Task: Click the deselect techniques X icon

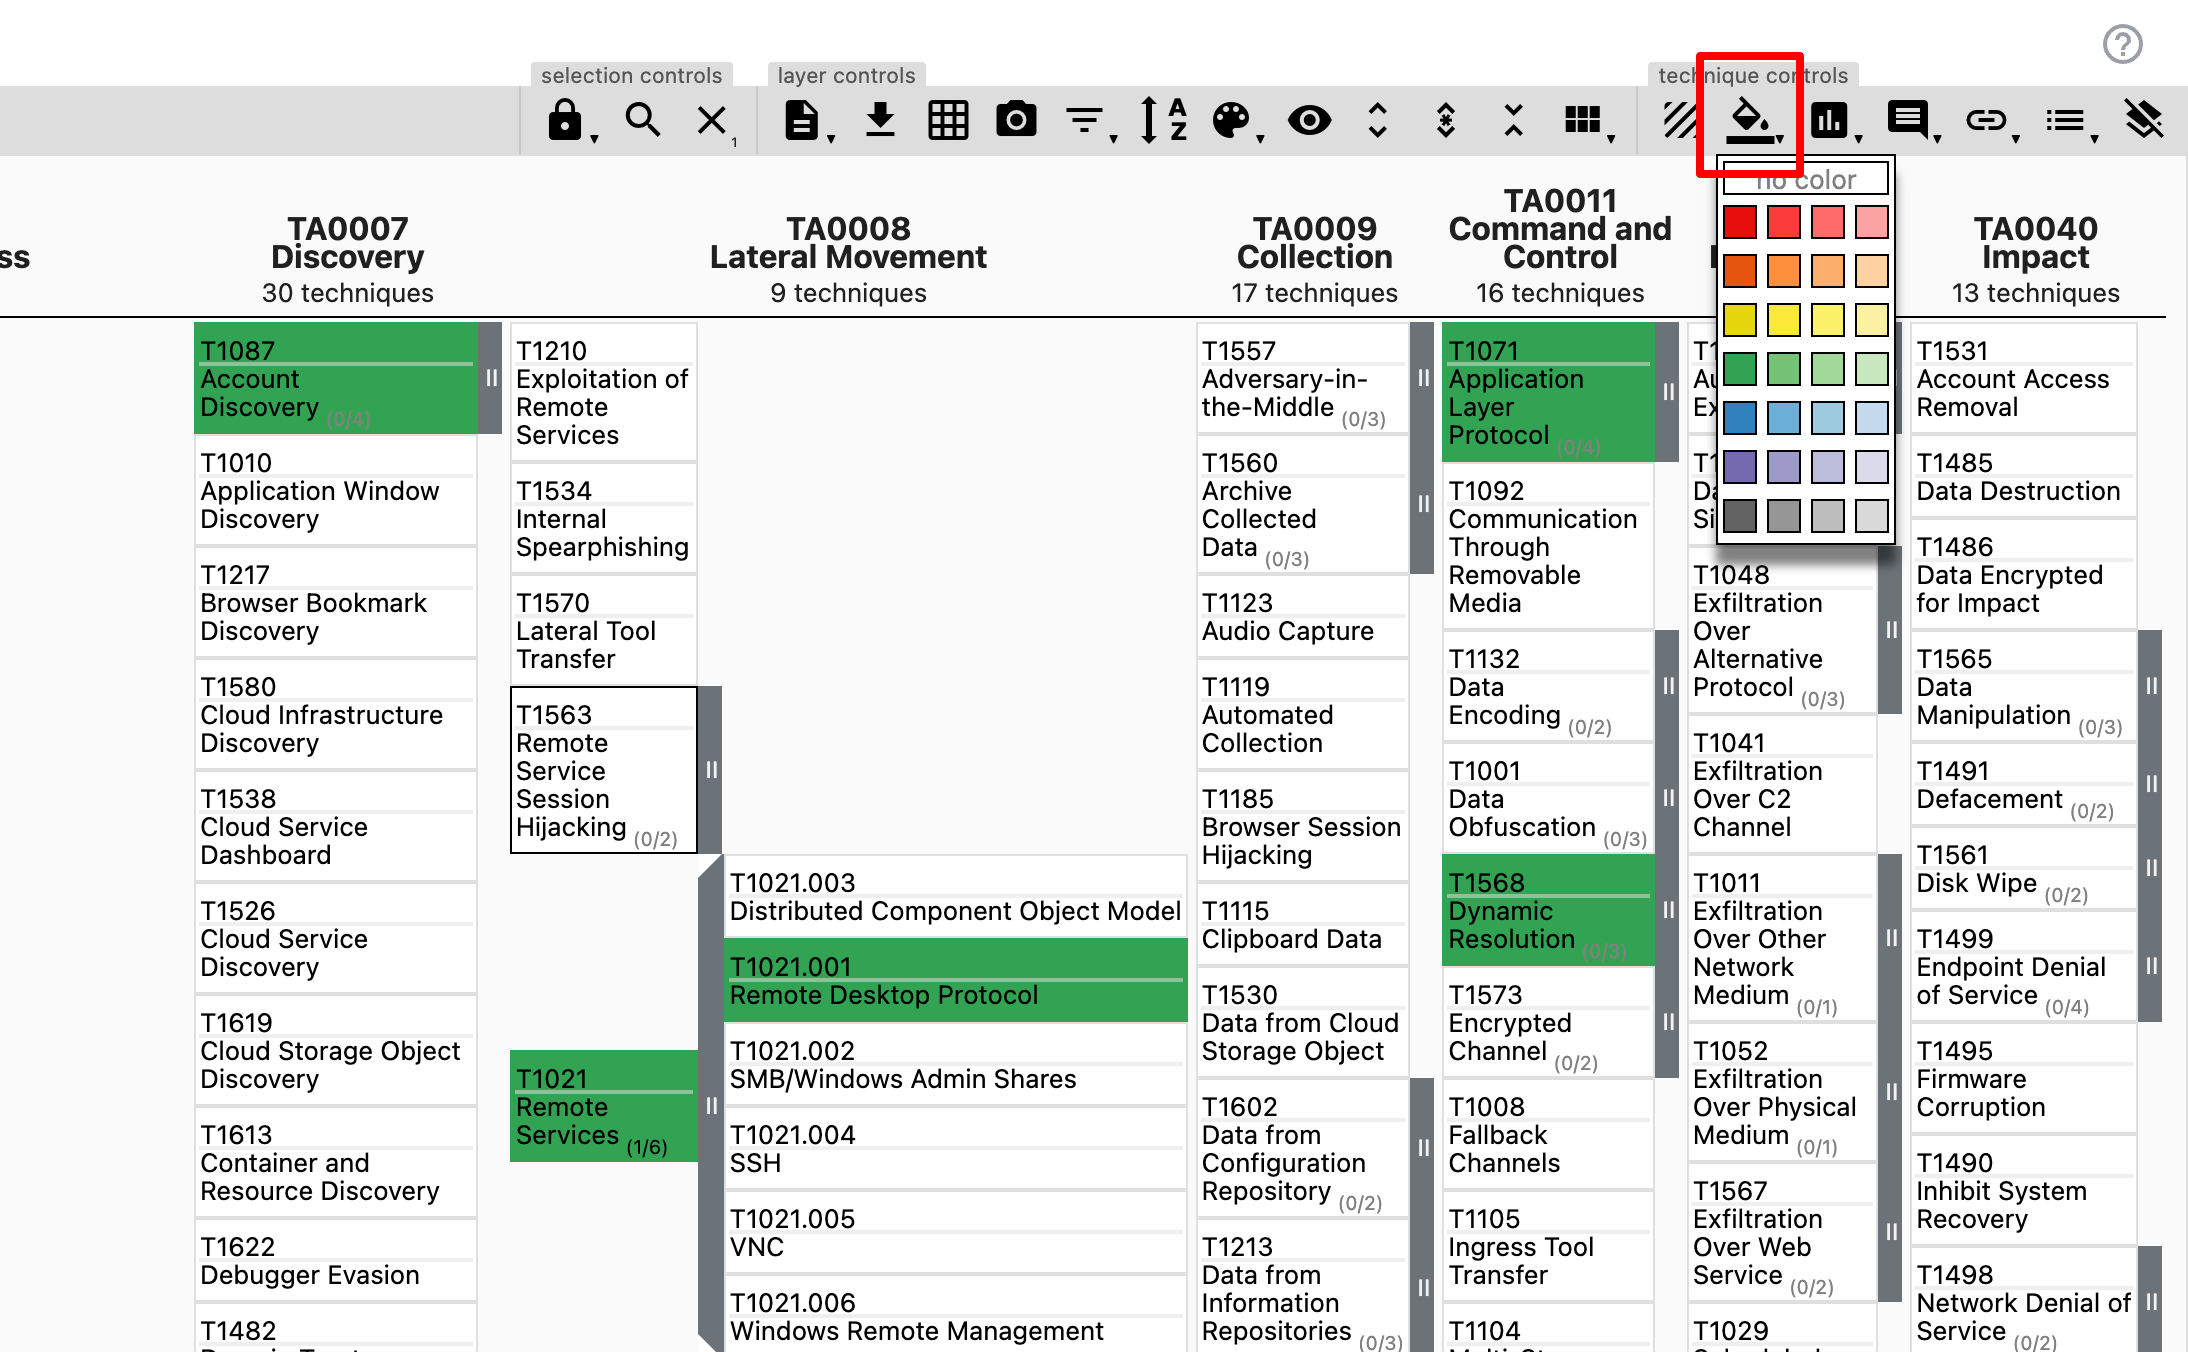Action: [x=711, y=120]
